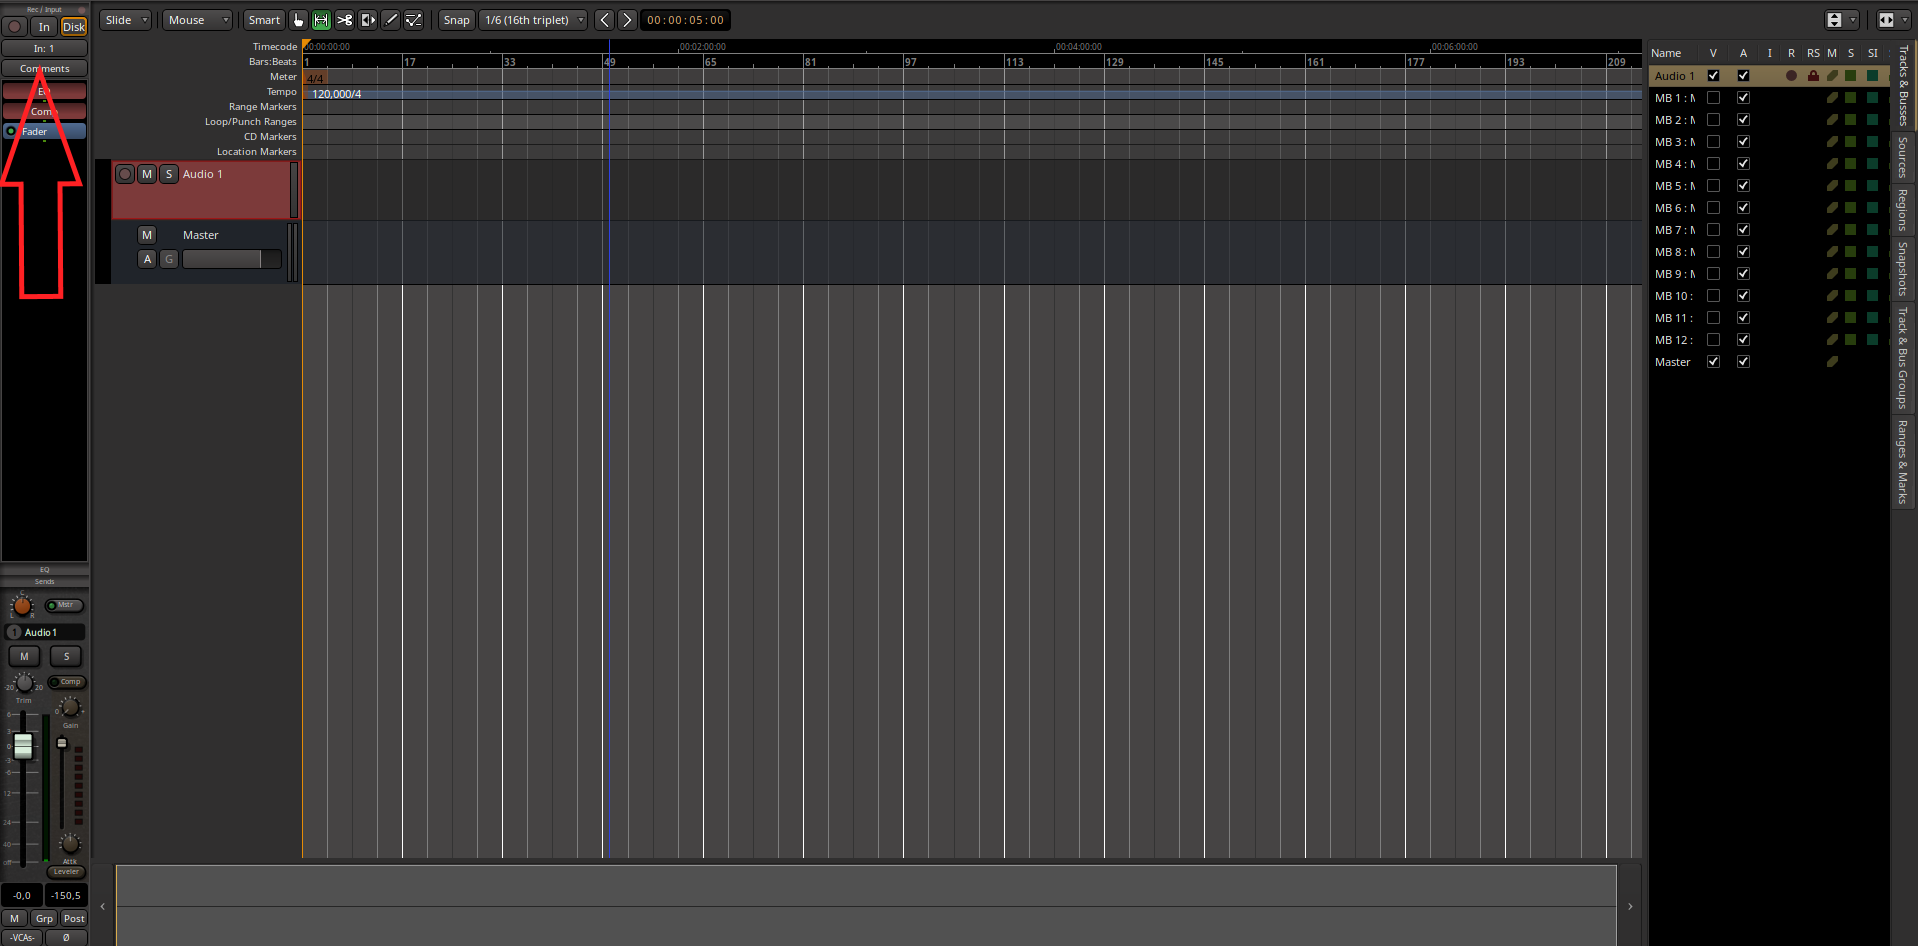Click the 120,000/4 tempo marker
Screen dimensions: 1918x946
point(337,94)
